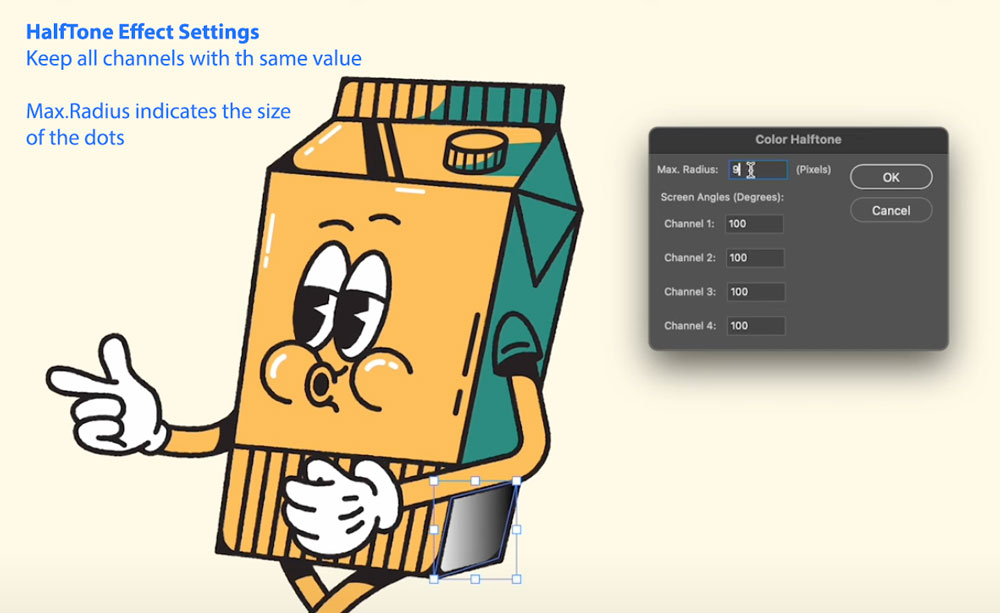Click the bottom-center bounding box handle
Screen dimensions: 1000x613
pyautogui.click(x=475, y=578)
